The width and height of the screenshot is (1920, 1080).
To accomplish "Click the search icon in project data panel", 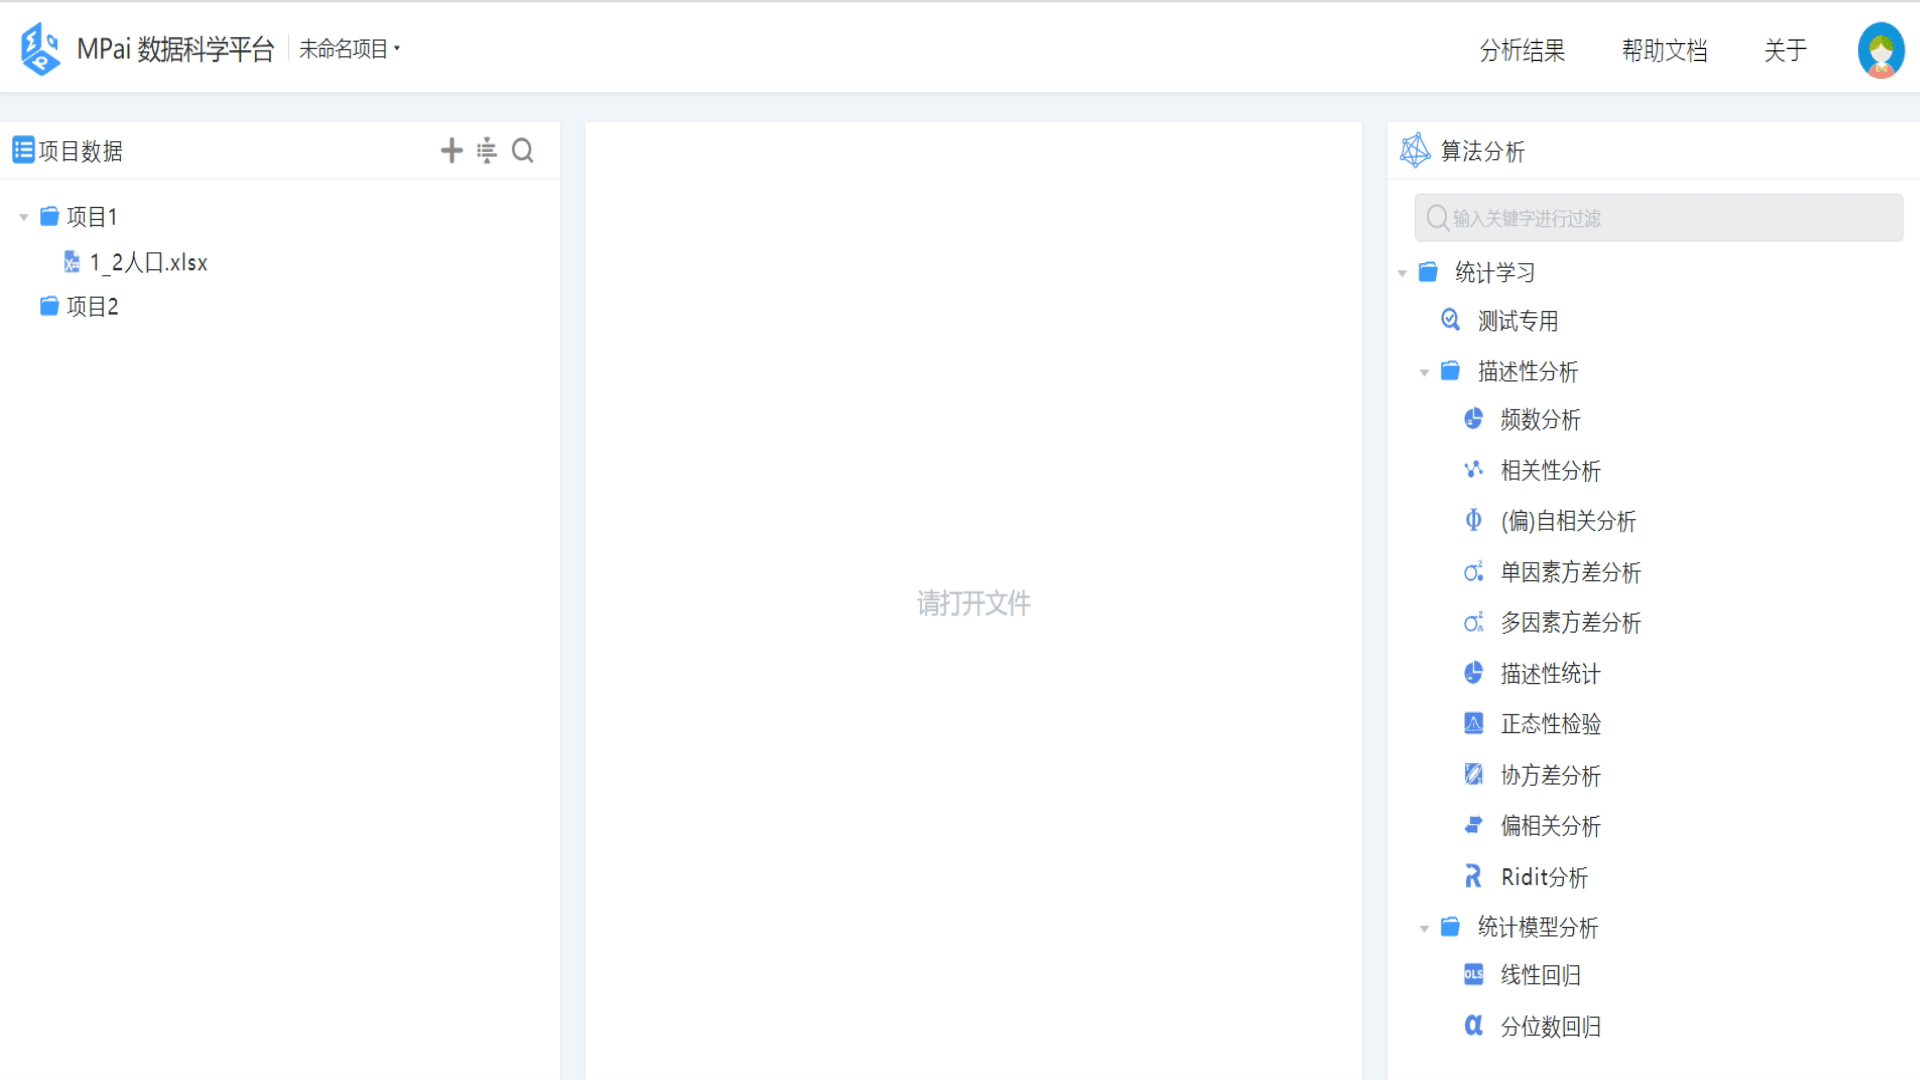I will (x=522, y=151).
